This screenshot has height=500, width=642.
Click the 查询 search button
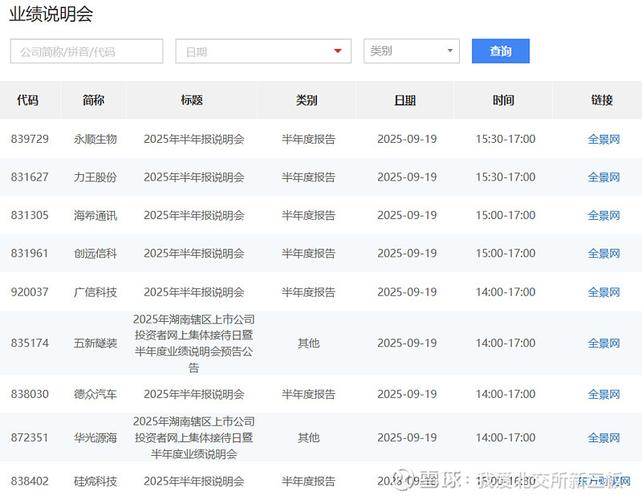pyautogui.click(x=500, y=51)
